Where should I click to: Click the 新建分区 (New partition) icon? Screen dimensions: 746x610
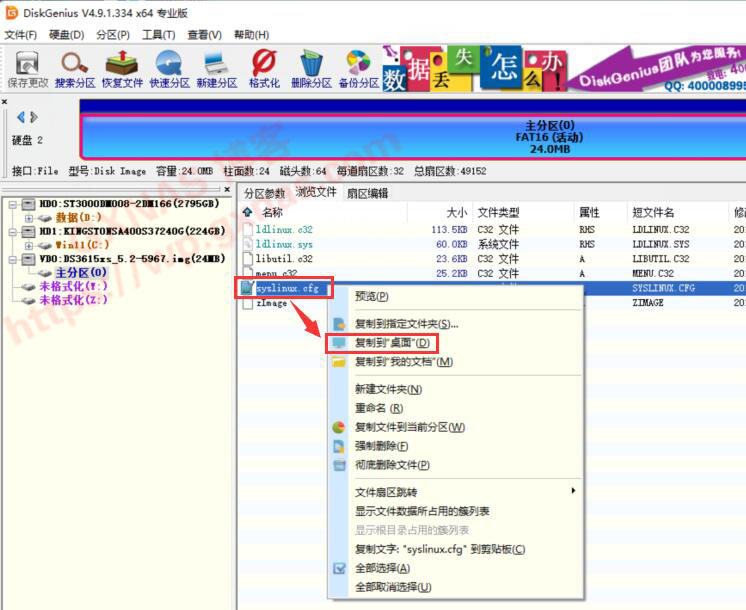pos(216,68)
